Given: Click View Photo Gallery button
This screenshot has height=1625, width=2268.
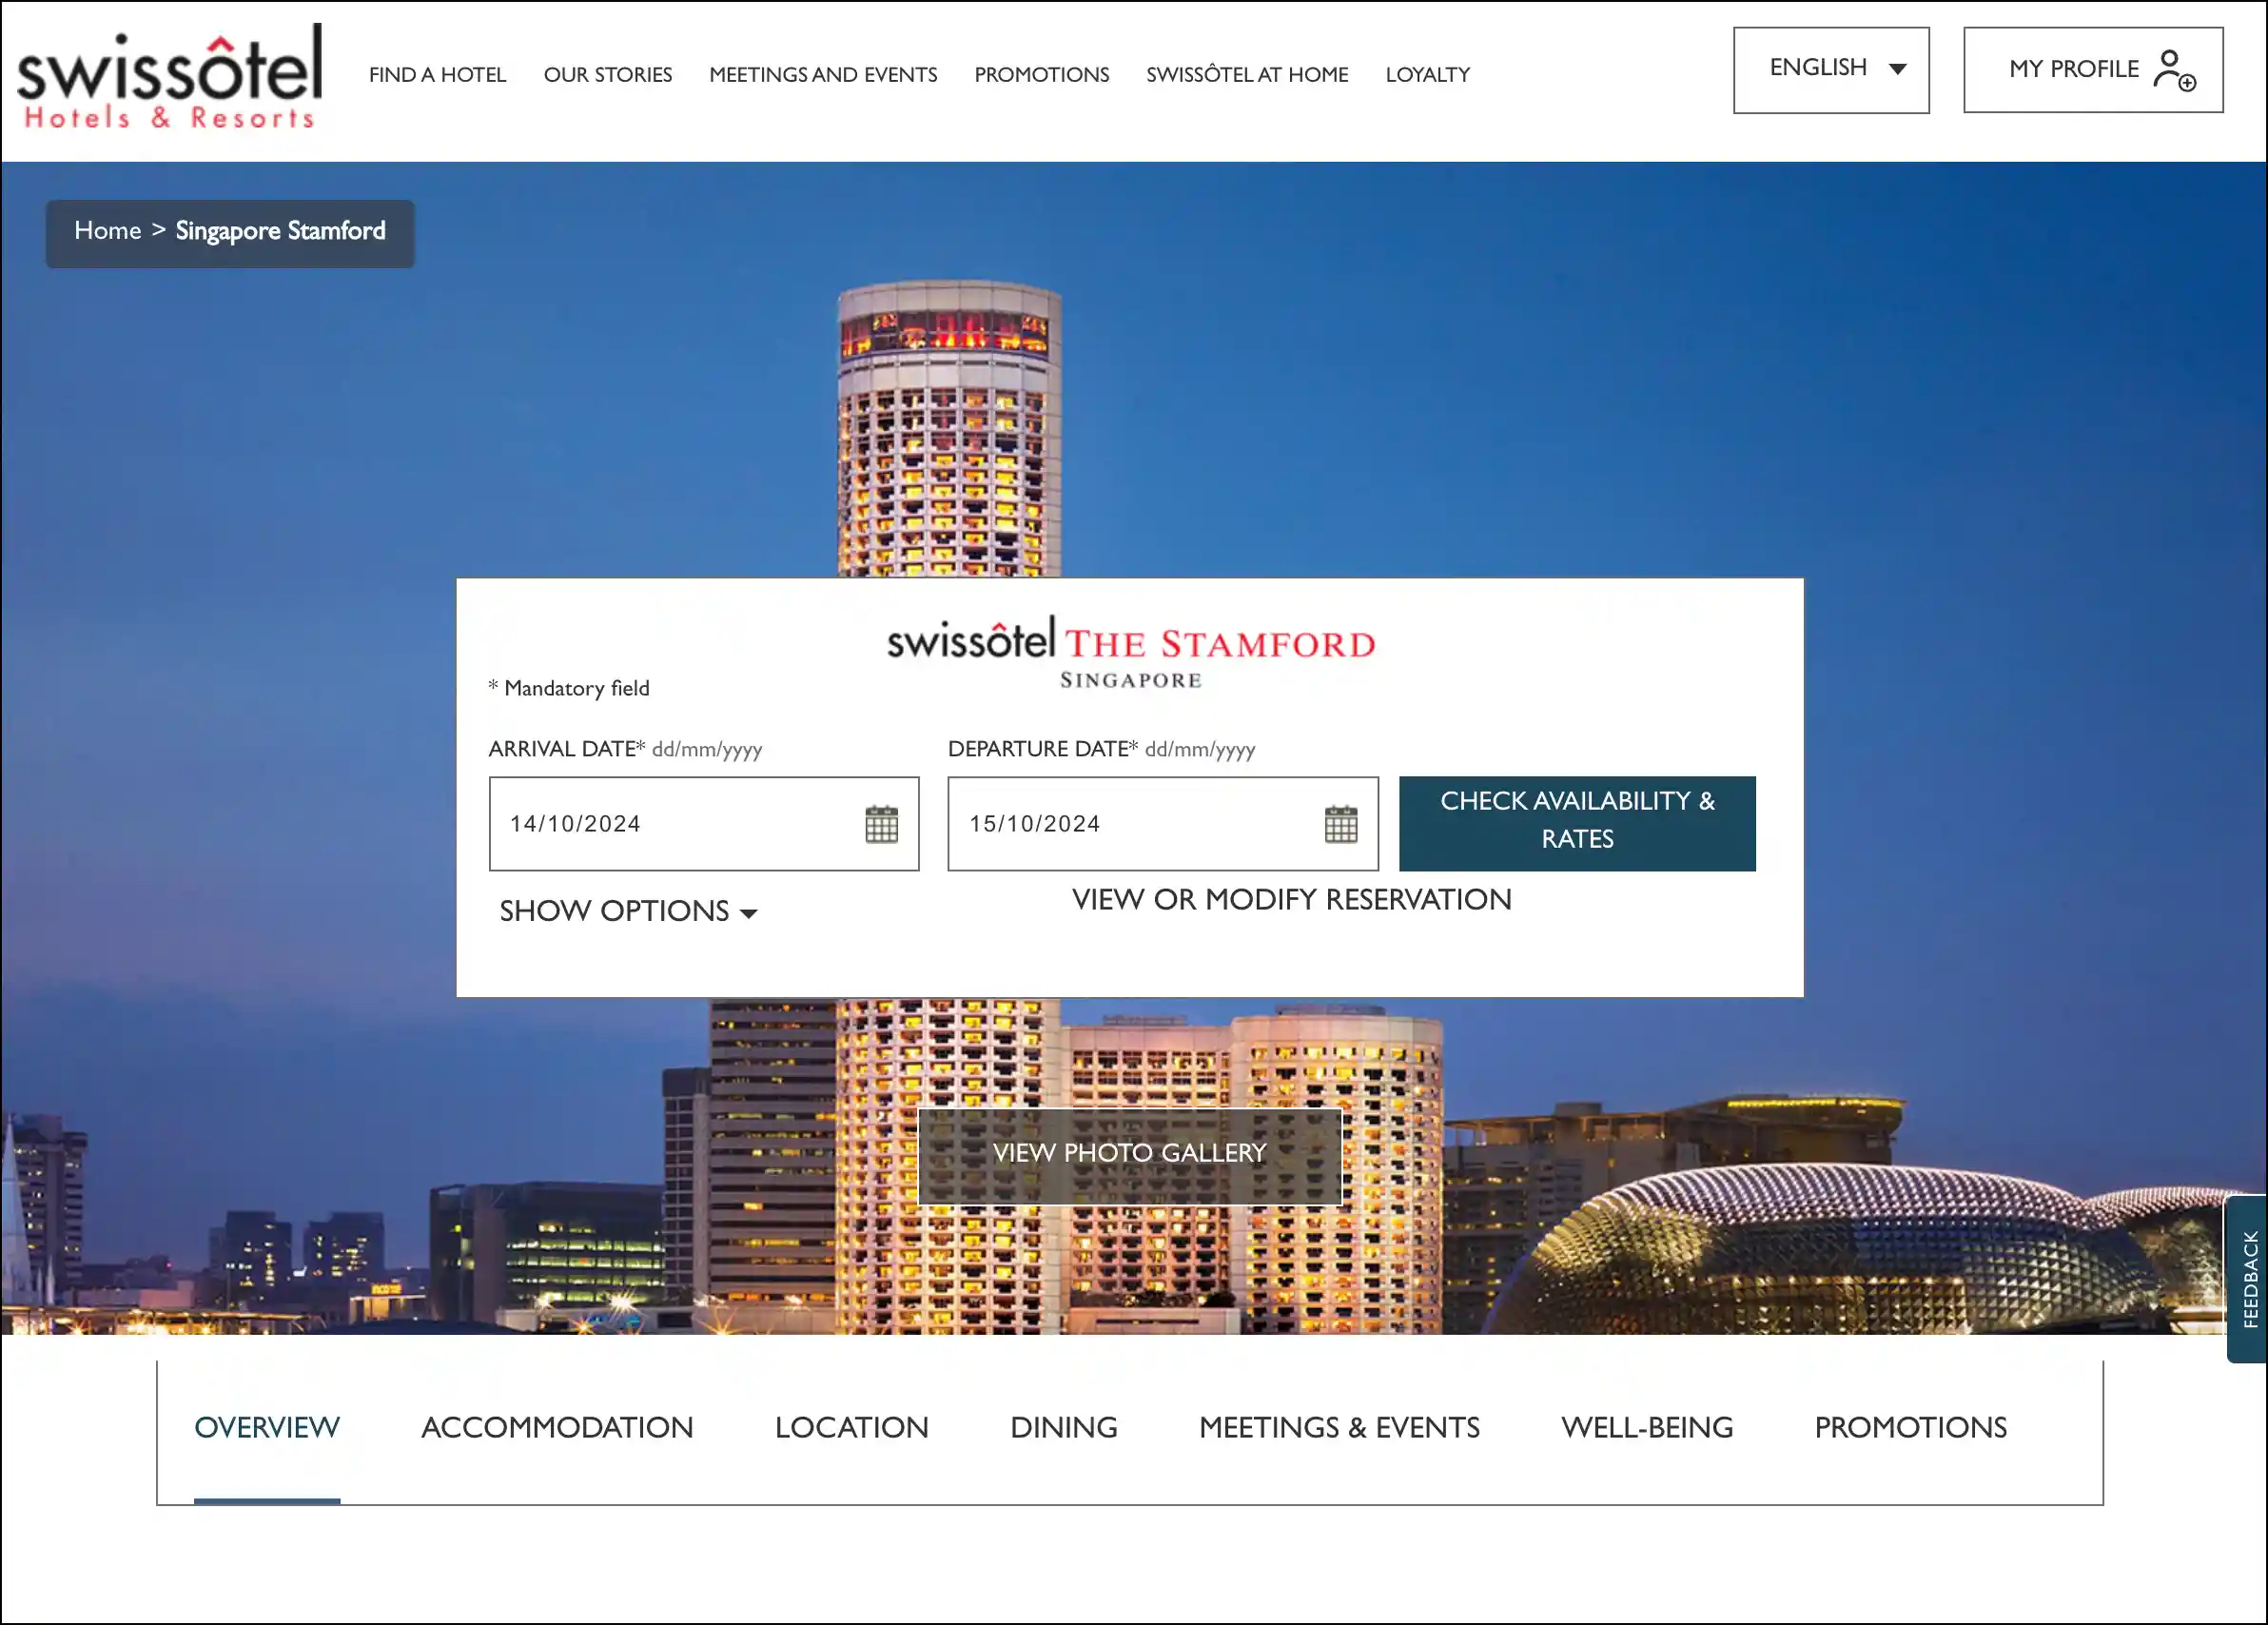Looking at the screenshot, I should (1130, 1155).
